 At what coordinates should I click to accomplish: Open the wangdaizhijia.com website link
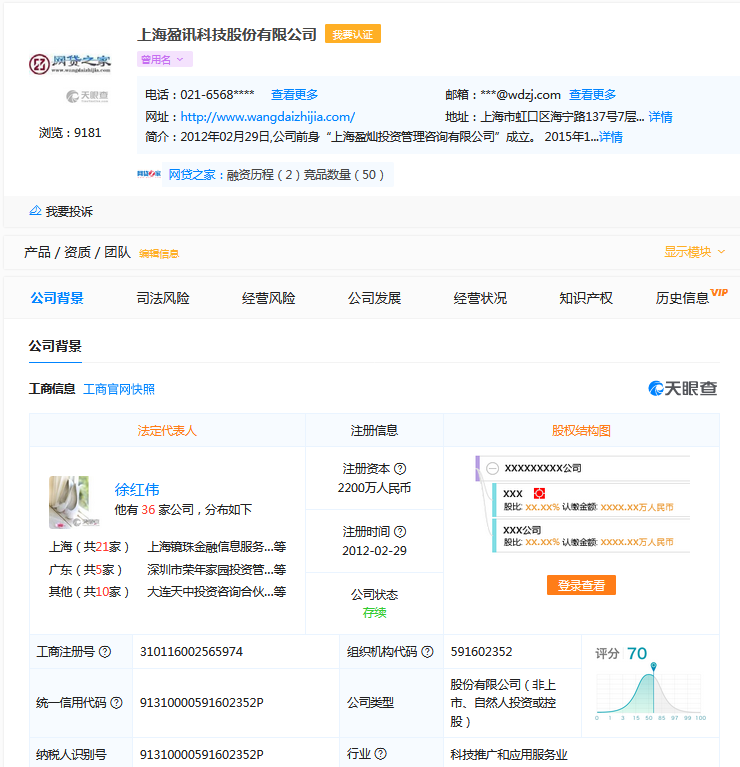coord(268,117)
